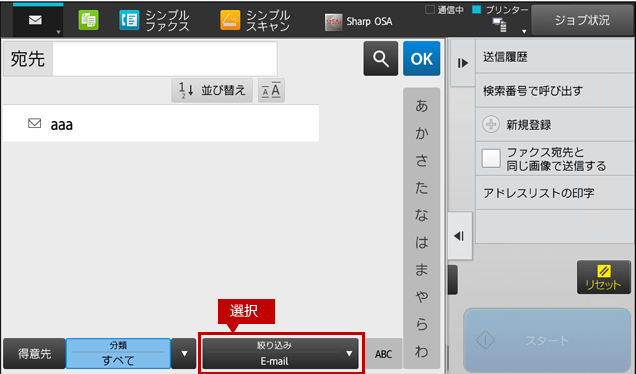Toggle text size with the AA icon
Screen dimensions: 636x374
coord(271,90)
